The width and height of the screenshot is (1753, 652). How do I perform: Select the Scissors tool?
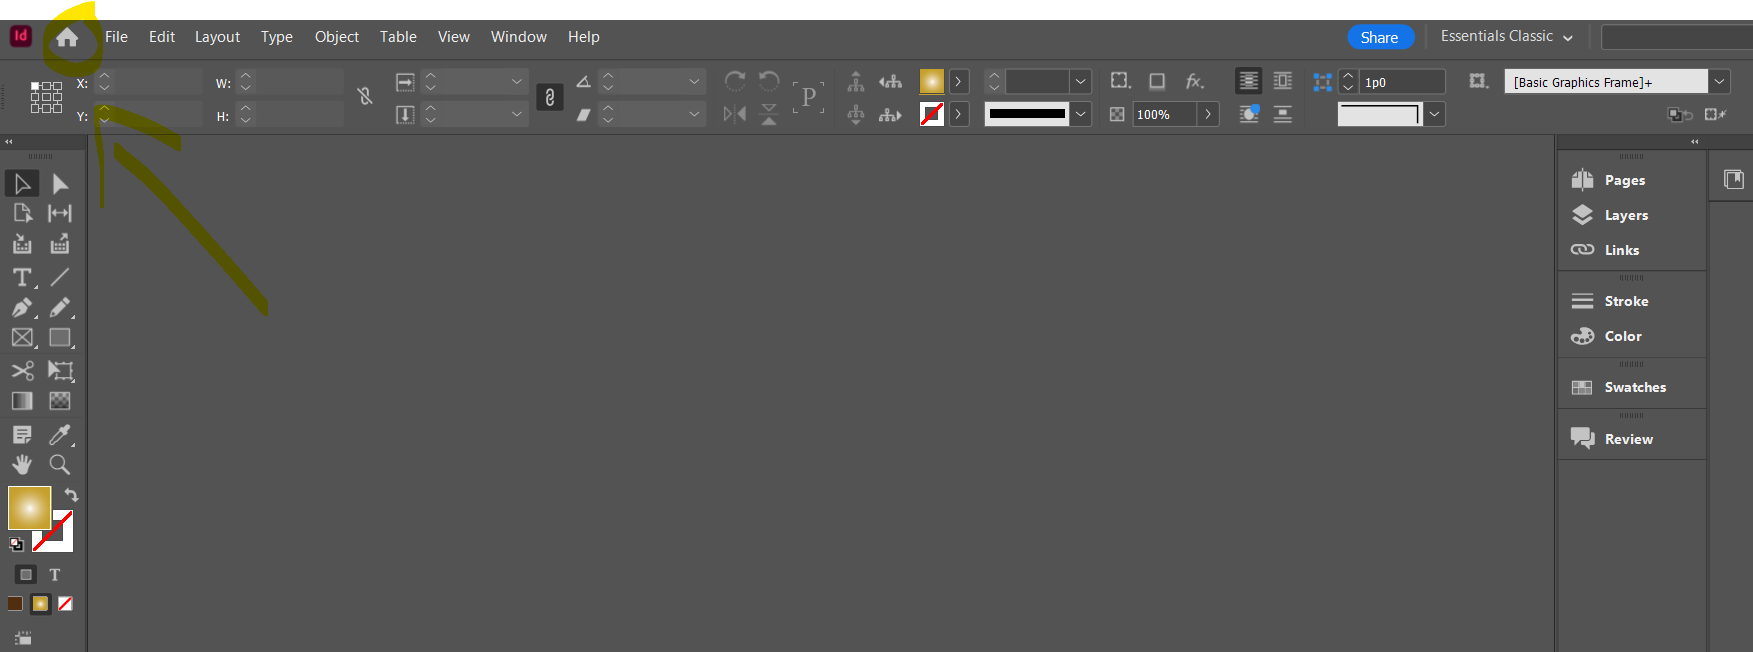22,371
